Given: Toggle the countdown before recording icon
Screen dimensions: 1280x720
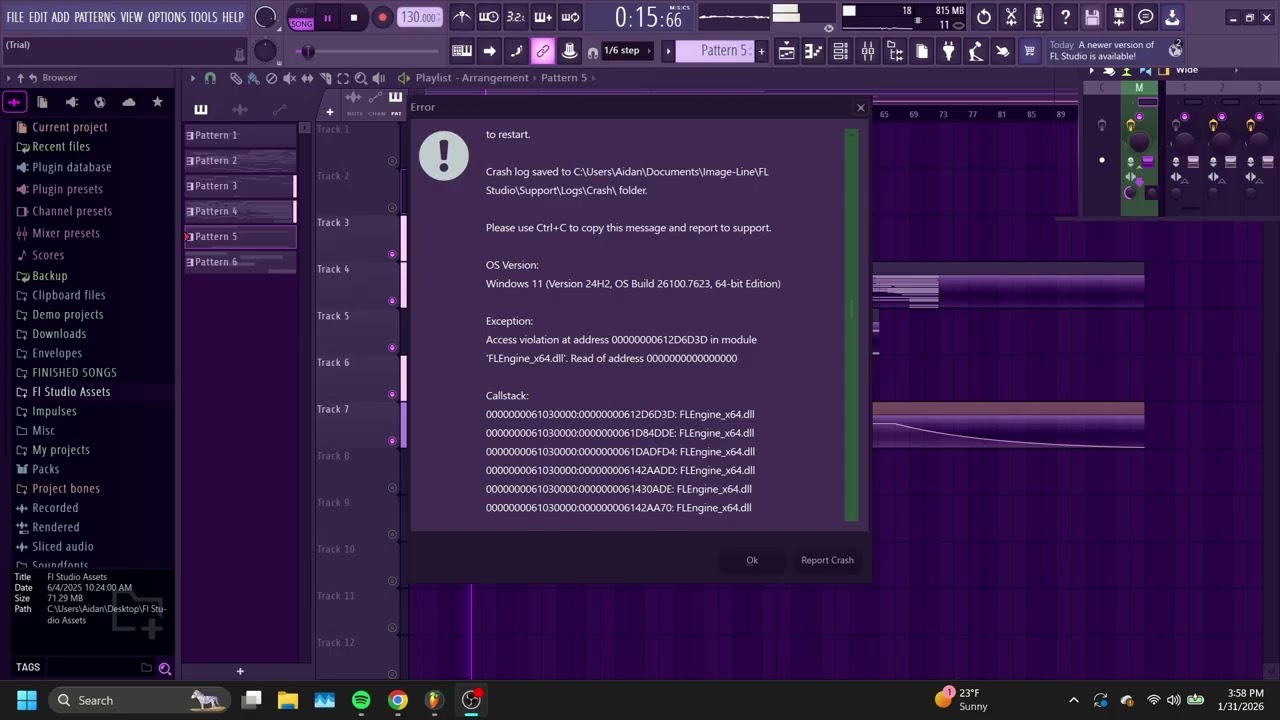Looking at the screenshot, I should (x=516, y=17).
